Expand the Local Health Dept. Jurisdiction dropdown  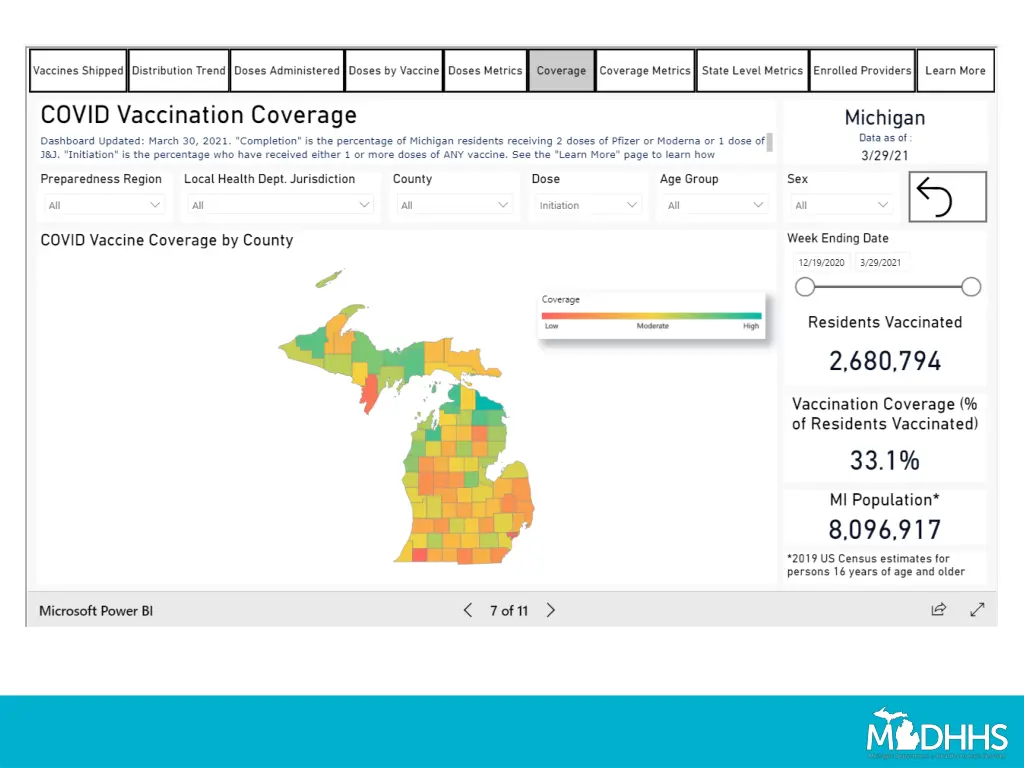pos(279,205)
